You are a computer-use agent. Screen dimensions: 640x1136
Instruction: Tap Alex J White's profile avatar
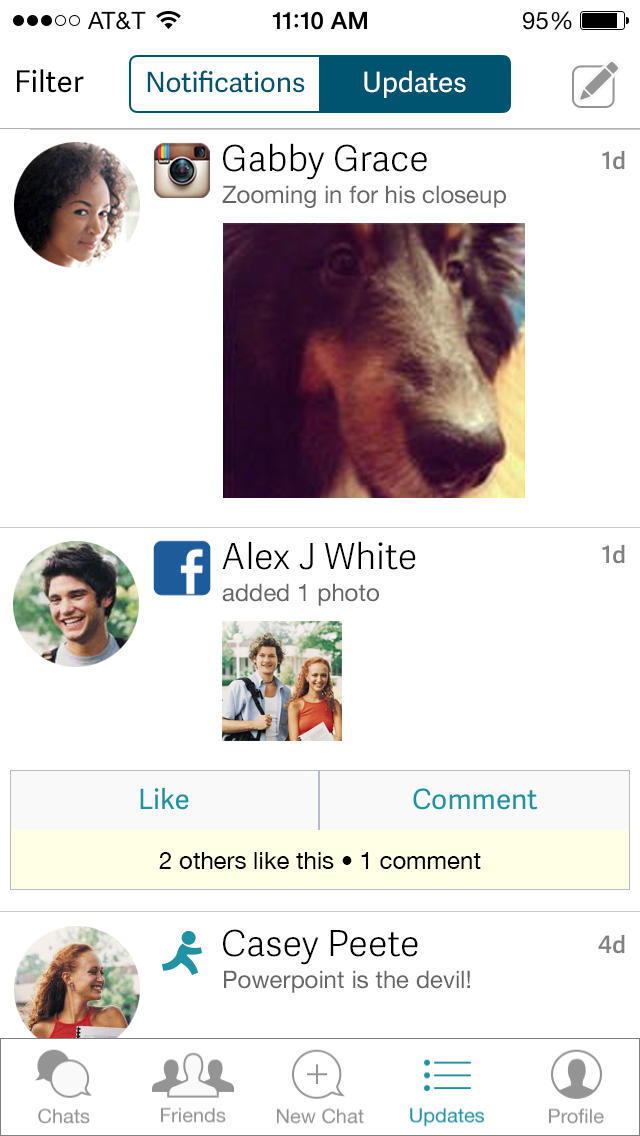(76, 604)
